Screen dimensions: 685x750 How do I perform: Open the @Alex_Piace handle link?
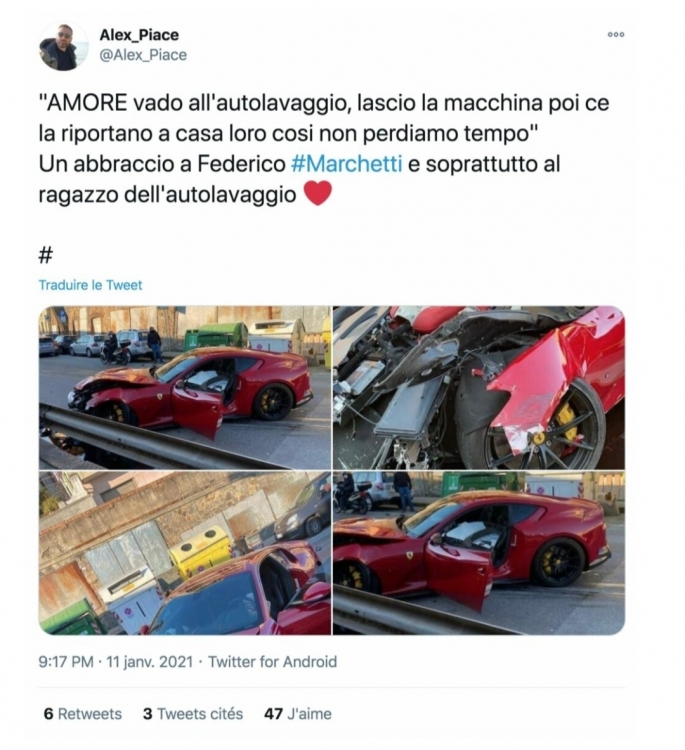point(143,55)
